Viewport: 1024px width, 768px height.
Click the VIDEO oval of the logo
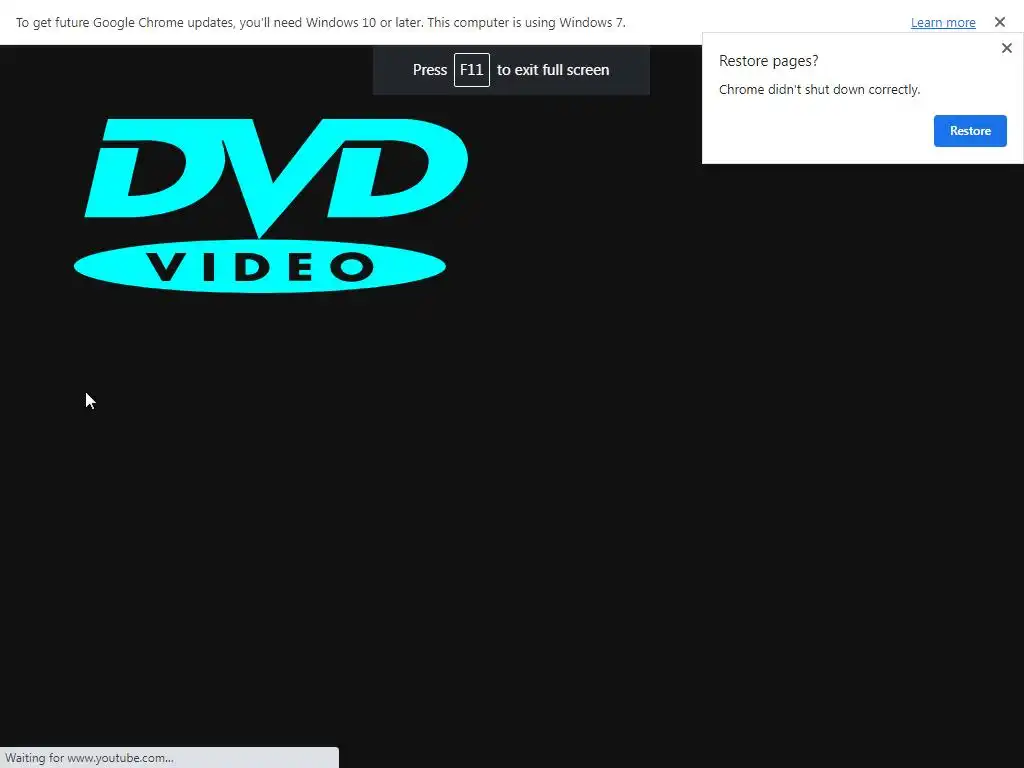click(259, 266)
